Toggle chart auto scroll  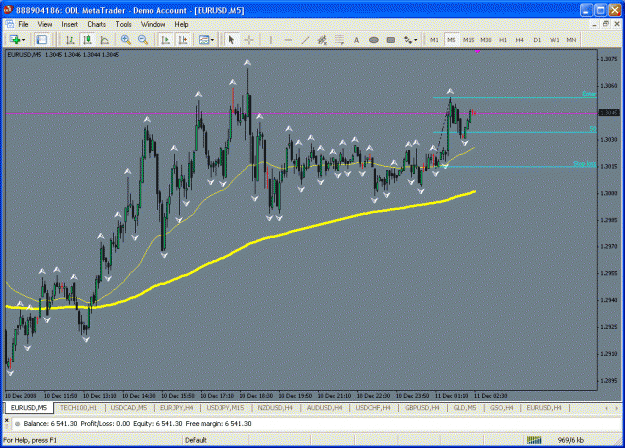pyautogui.click(x=165, y=40)
